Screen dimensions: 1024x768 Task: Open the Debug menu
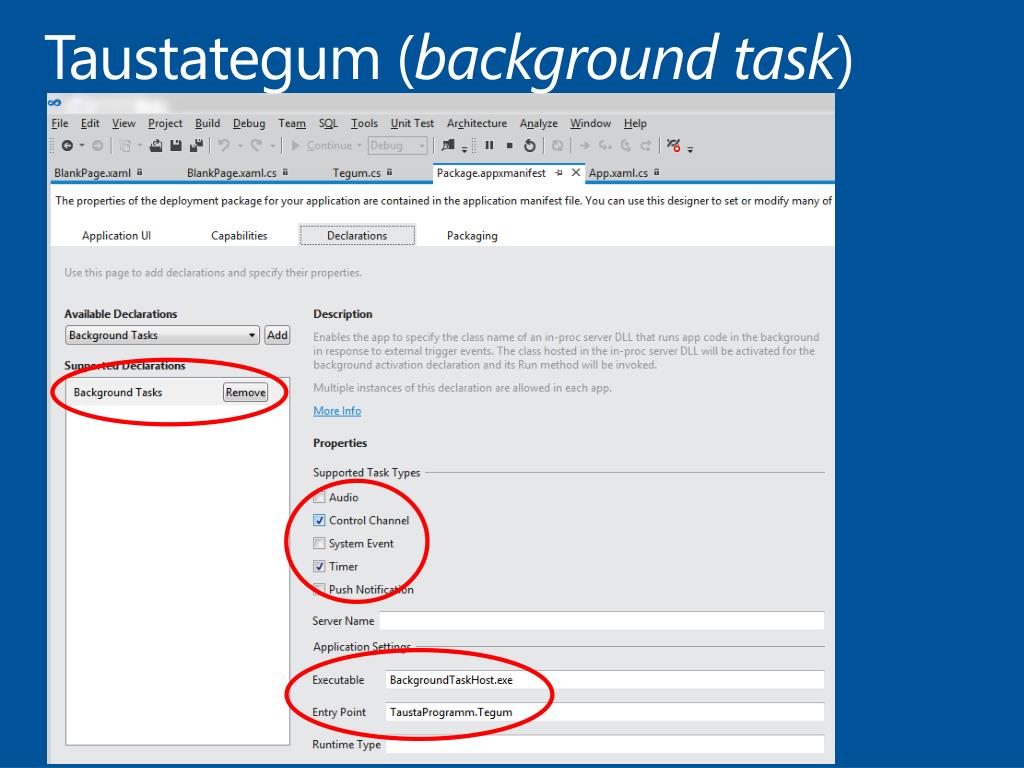coord(249,123)
